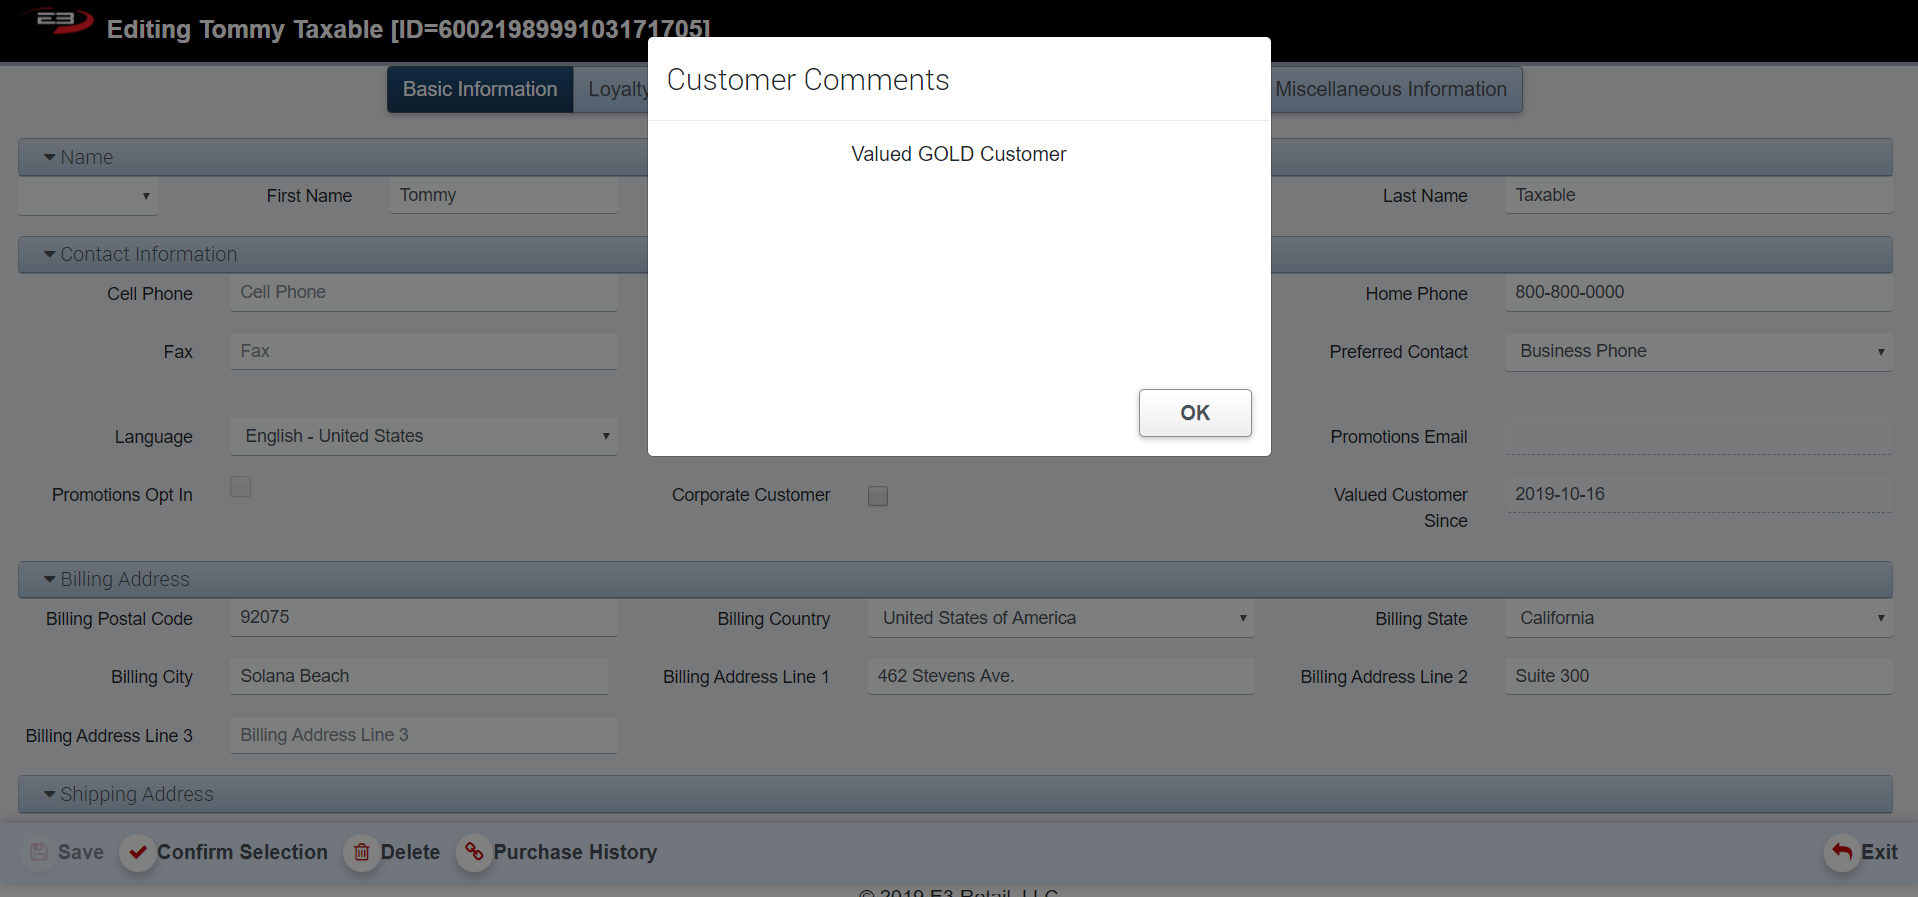1918x897 pixels.
Task: Click the Delete trash can icon
Action: pos(362,852)
